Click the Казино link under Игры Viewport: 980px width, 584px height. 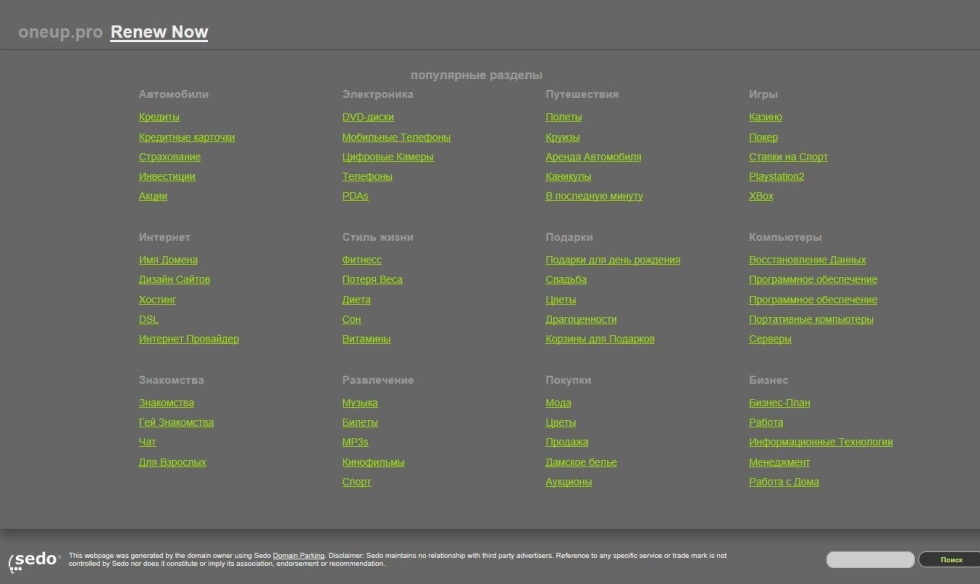pos(765,117)
